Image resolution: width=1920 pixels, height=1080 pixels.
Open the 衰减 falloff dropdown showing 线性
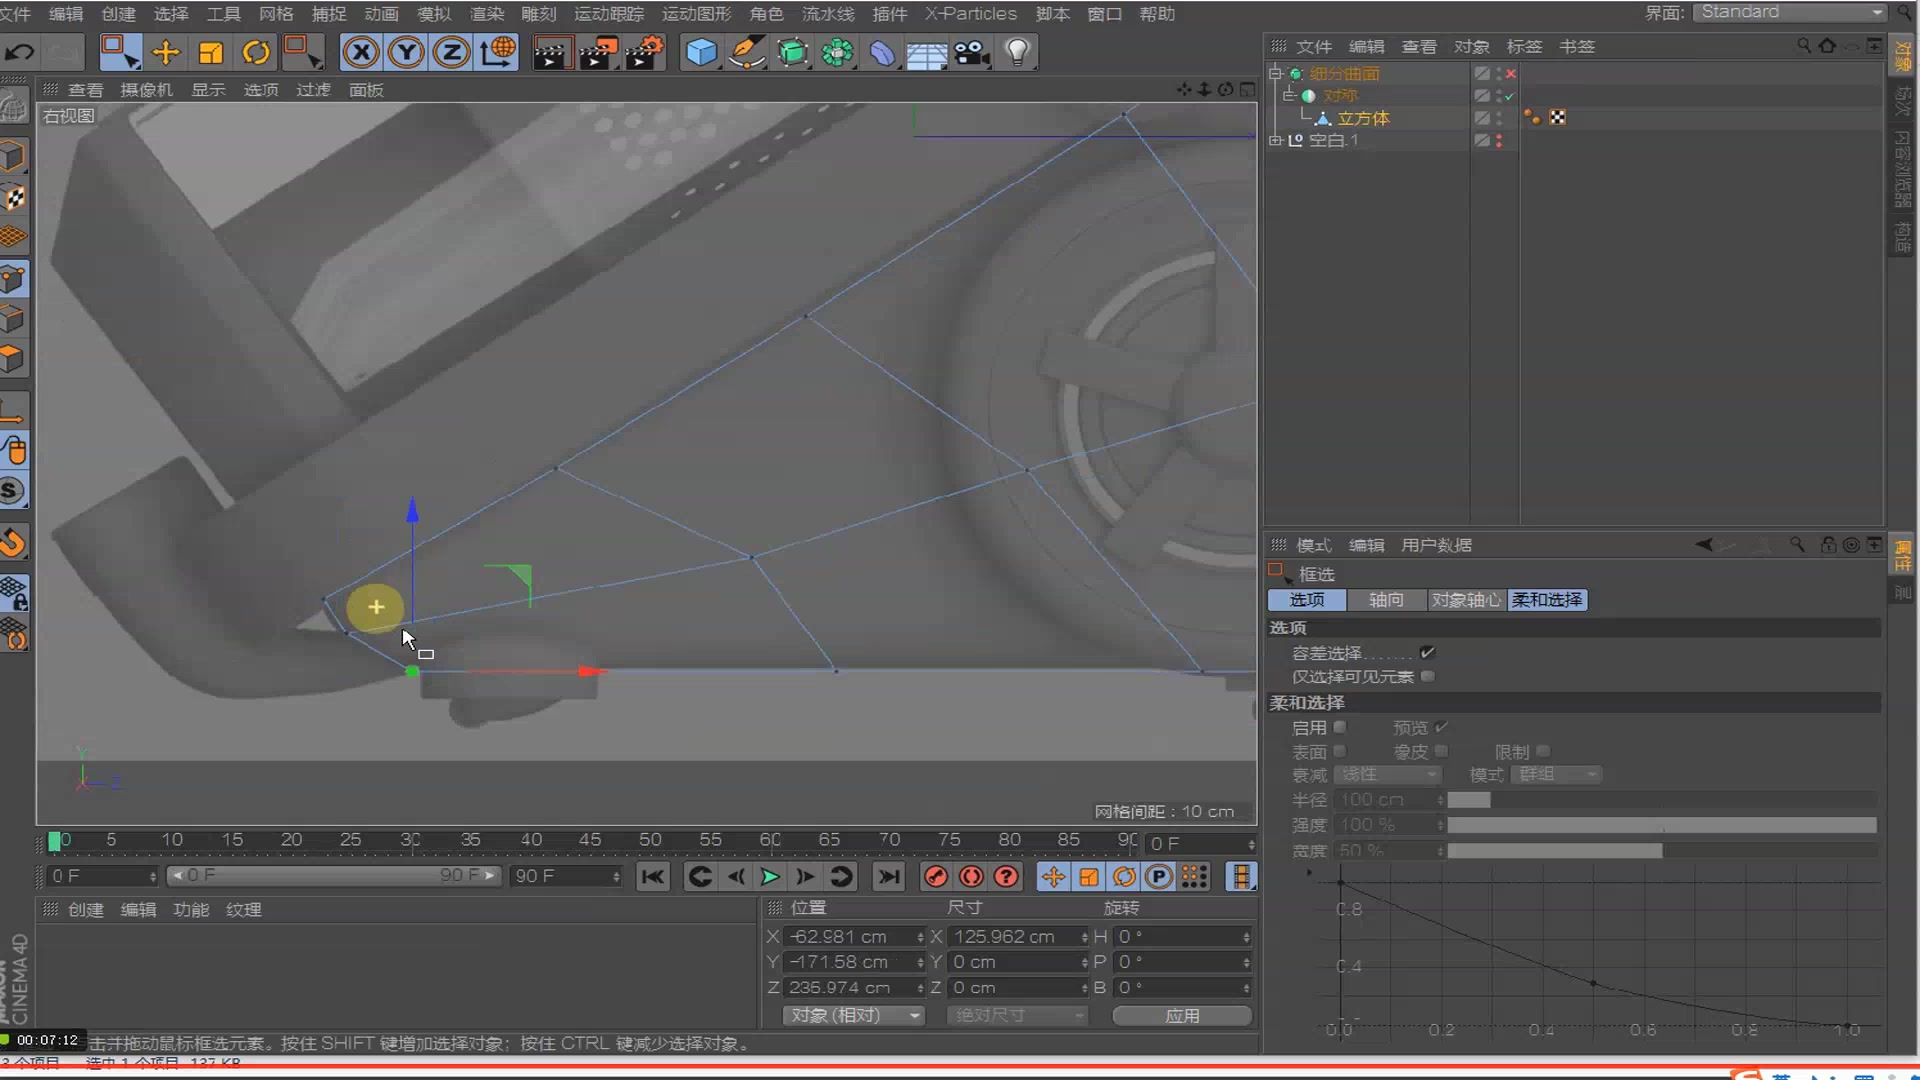[1387, 775]
